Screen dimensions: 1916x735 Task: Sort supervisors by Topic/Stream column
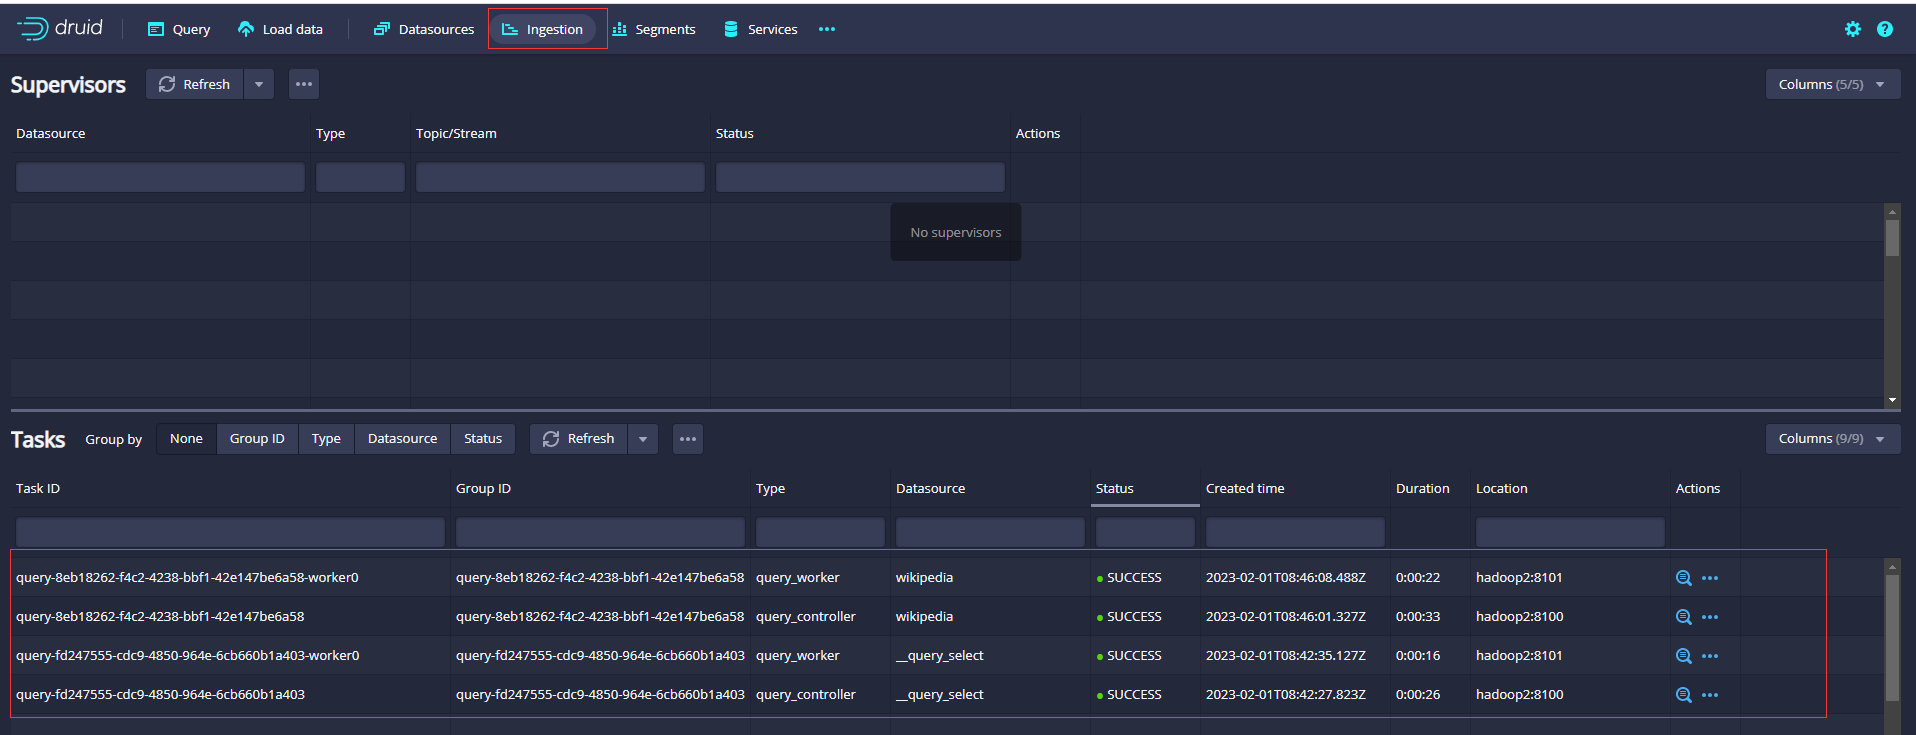pyautogui.click(x=456, y=133)
